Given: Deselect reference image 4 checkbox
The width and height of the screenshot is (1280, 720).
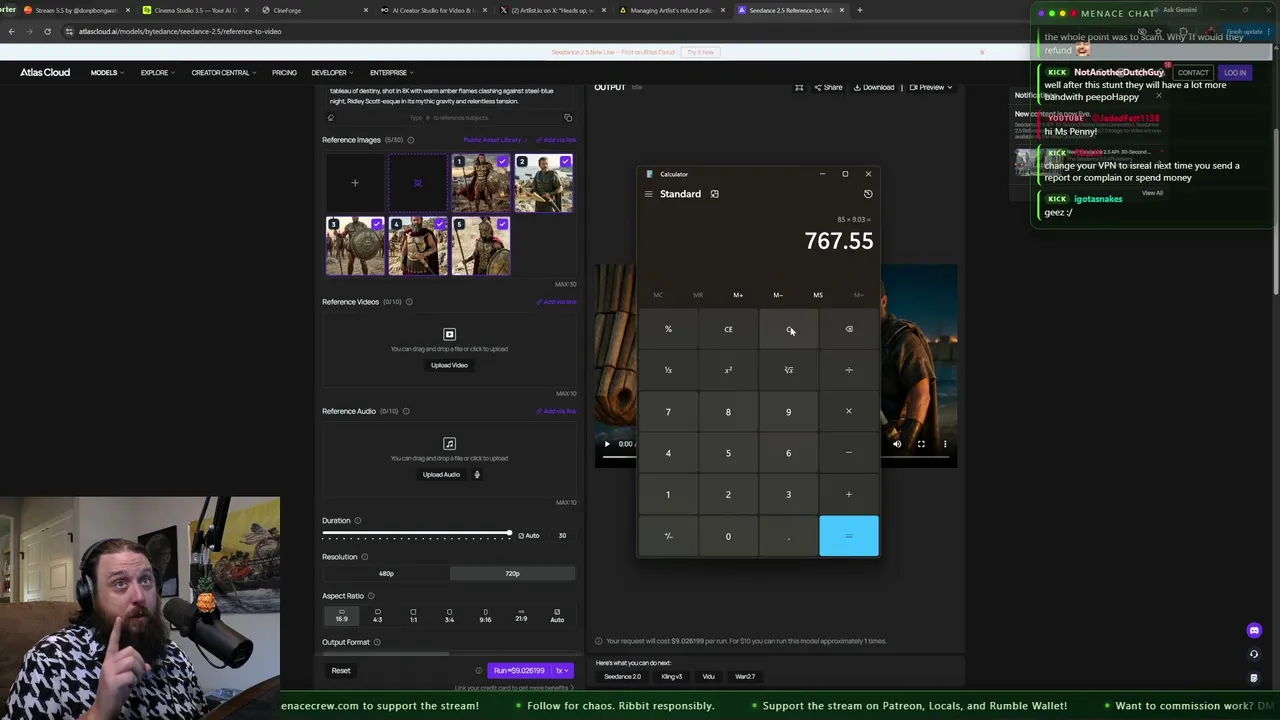Looking at the screenshot, I should [x=439, y=224].
